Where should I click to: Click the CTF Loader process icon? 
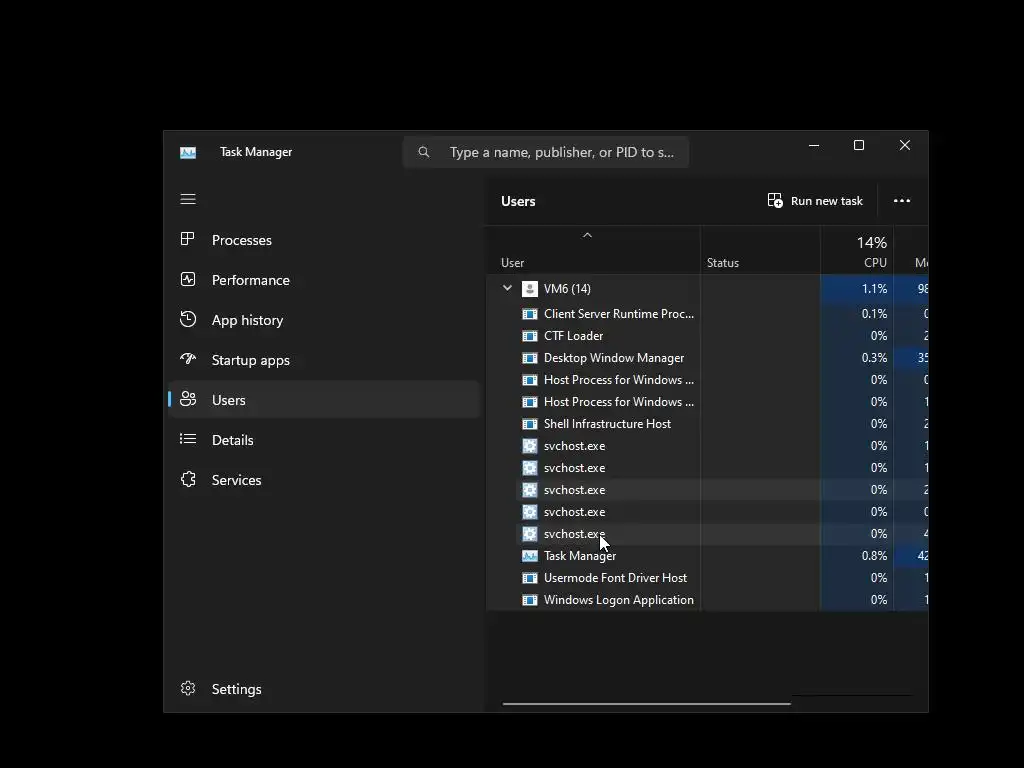coord(530,336)
